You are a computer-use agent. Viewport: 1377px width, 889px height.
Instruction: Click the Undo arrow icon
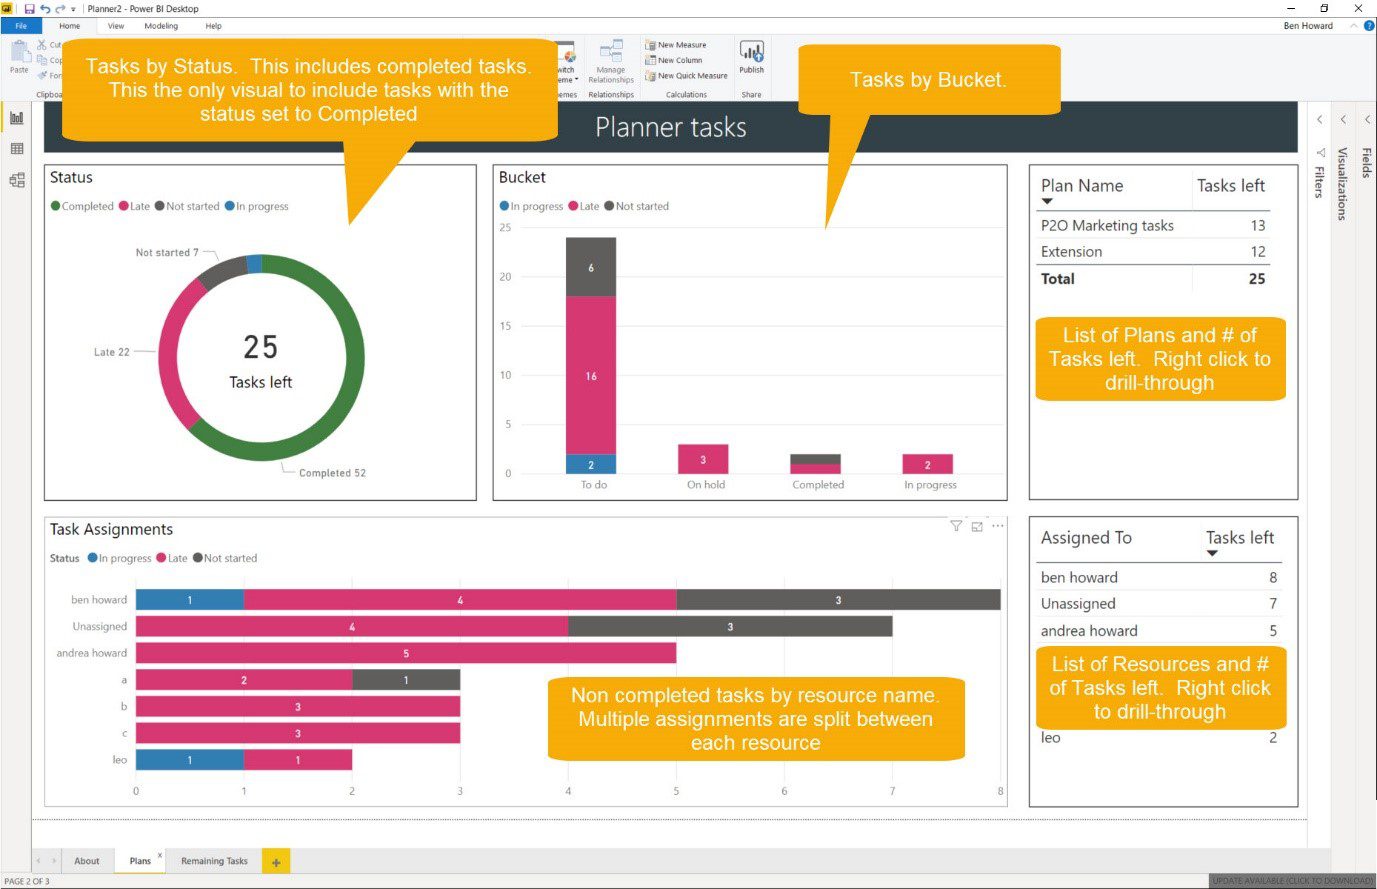[45, 9]
